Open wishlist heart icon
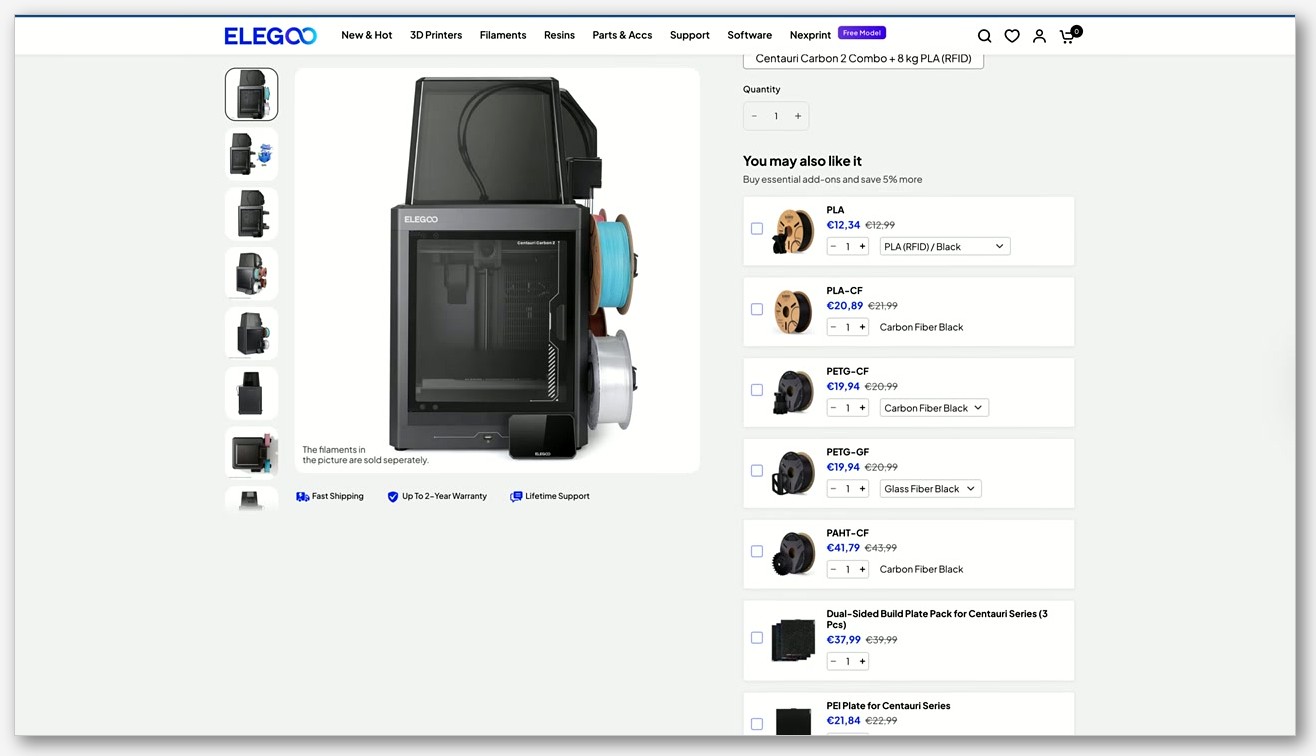The height and width of the screenshot is (756, 1316). tap(1012, 35)
